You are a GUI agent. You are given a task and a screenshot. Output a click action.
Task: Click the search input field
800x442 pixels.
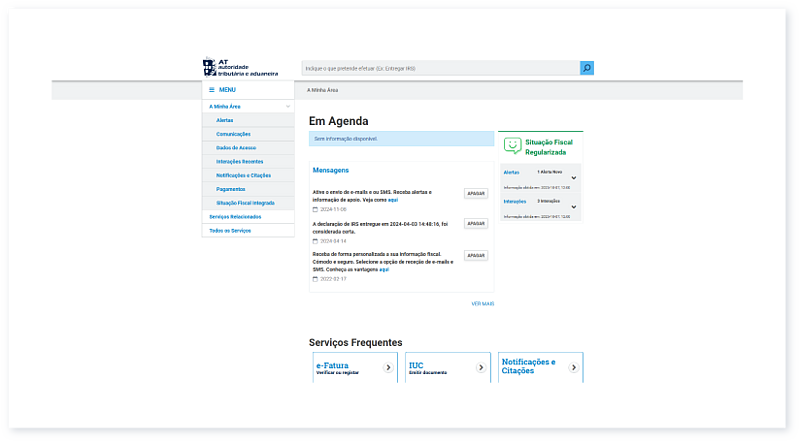coord(440,68)
